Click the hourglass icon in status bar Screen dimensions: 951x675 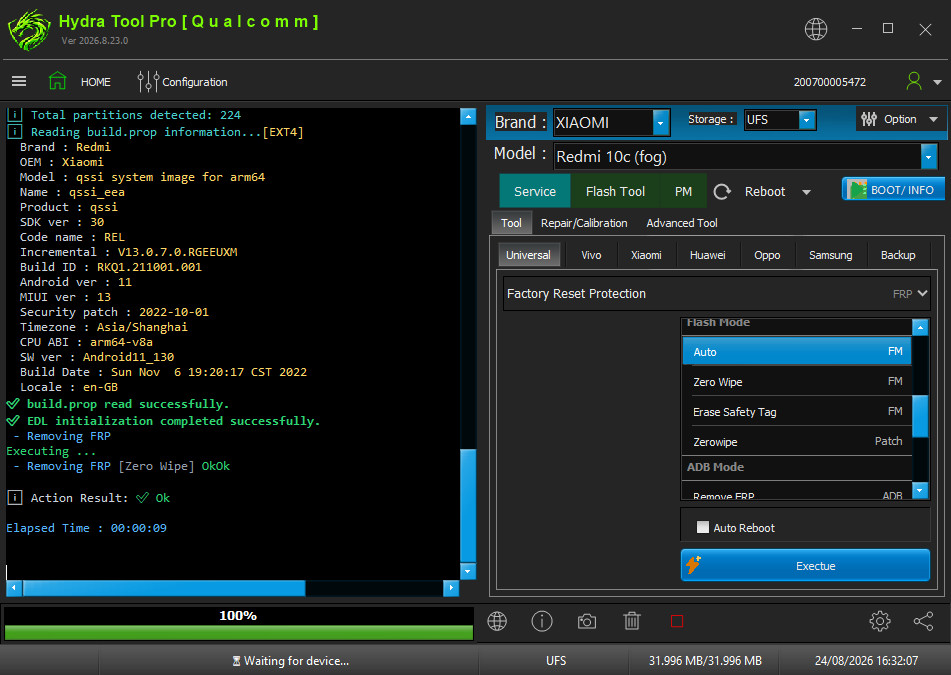coord(237,661)
